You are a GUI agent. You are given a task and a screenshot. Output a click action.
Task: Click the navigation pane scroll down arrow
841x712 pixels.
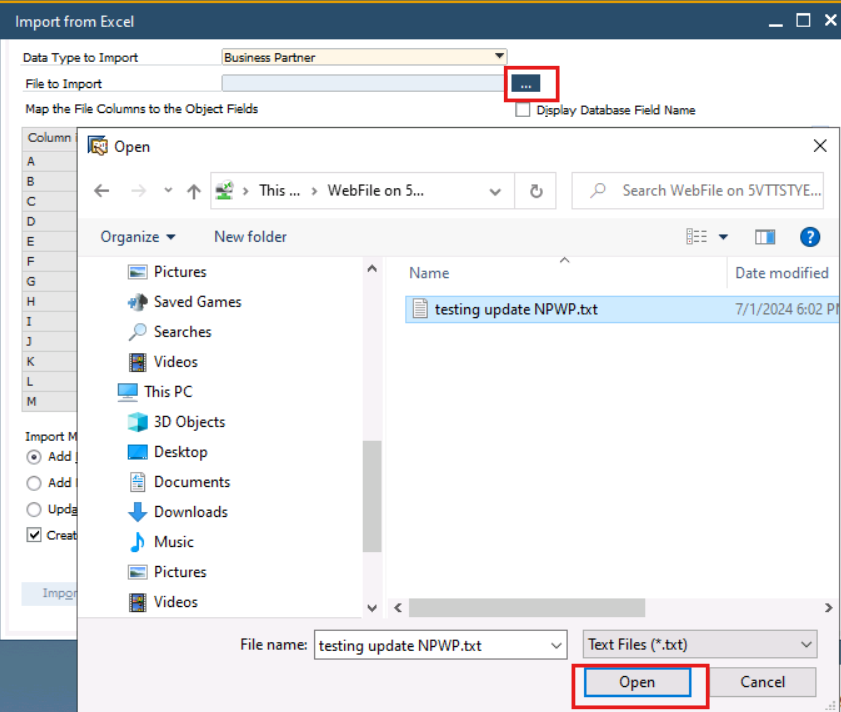tap(372, 608)
